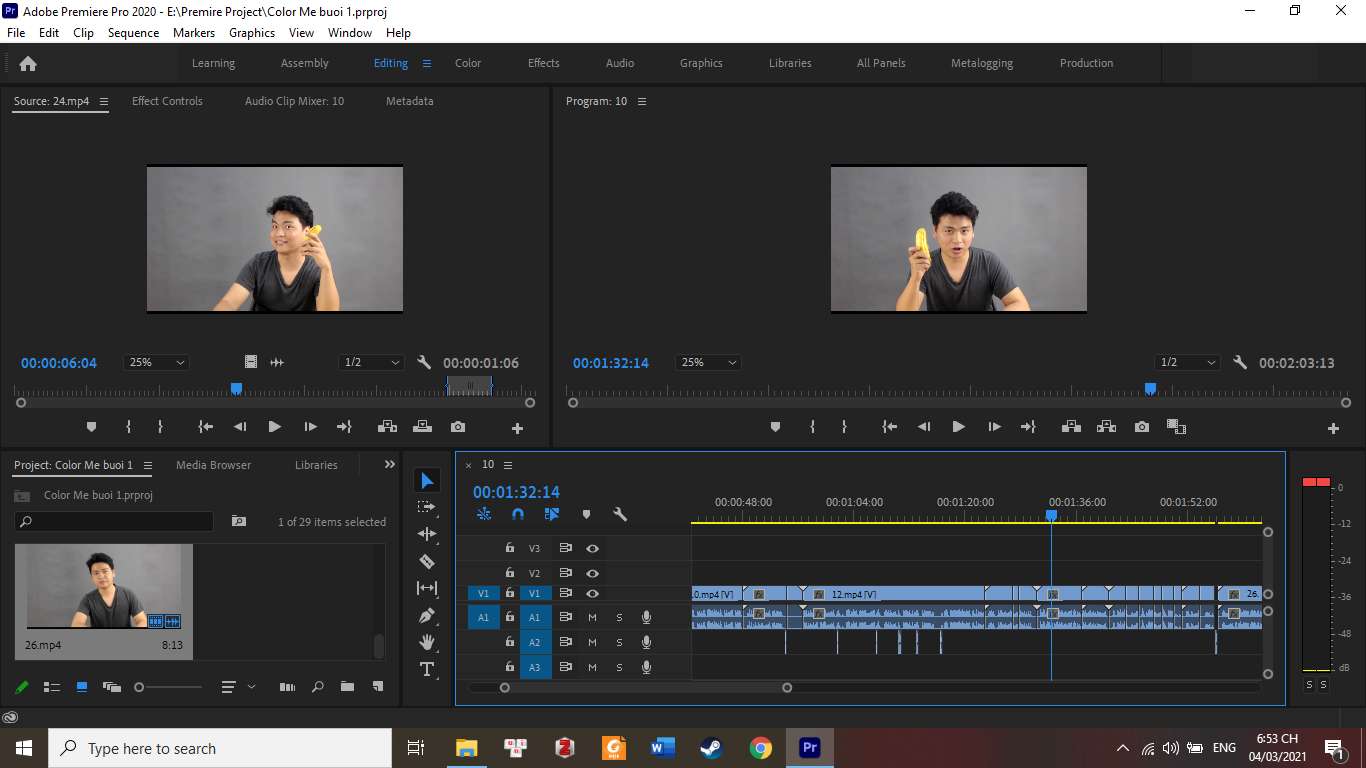This screenshot has width=1366, height=768.
Task: Play the Program monitor
Action: click(958, 427)
